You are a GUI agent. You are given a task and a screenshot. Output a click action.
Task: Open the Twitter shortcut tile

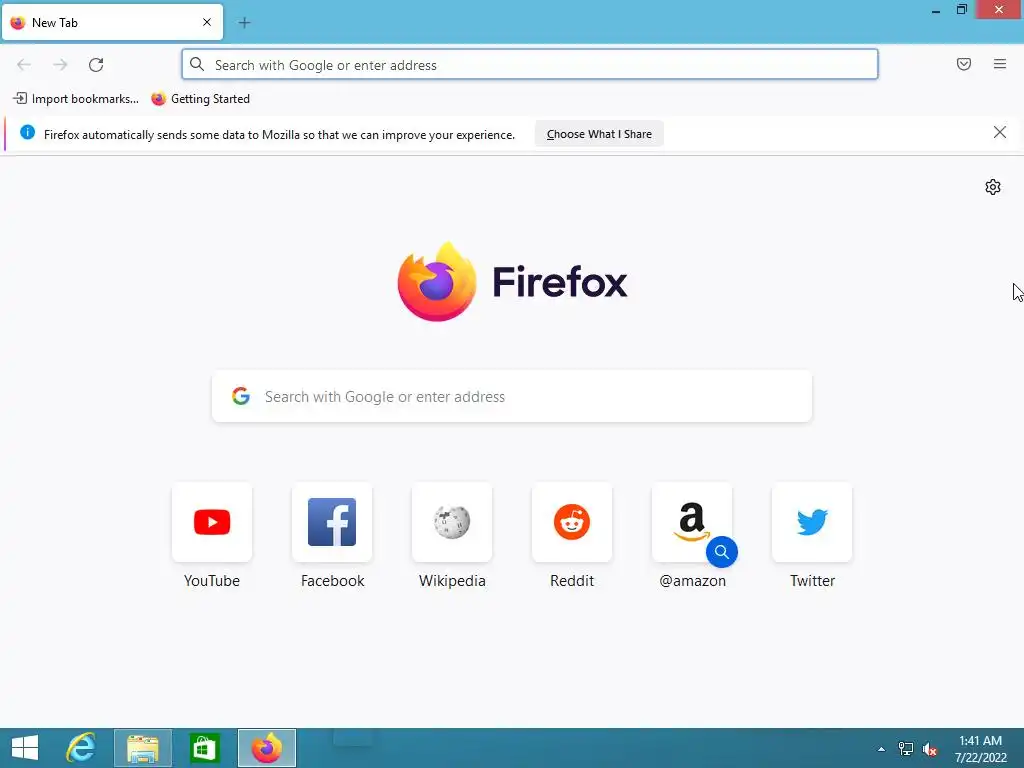(x=812, y=522)
